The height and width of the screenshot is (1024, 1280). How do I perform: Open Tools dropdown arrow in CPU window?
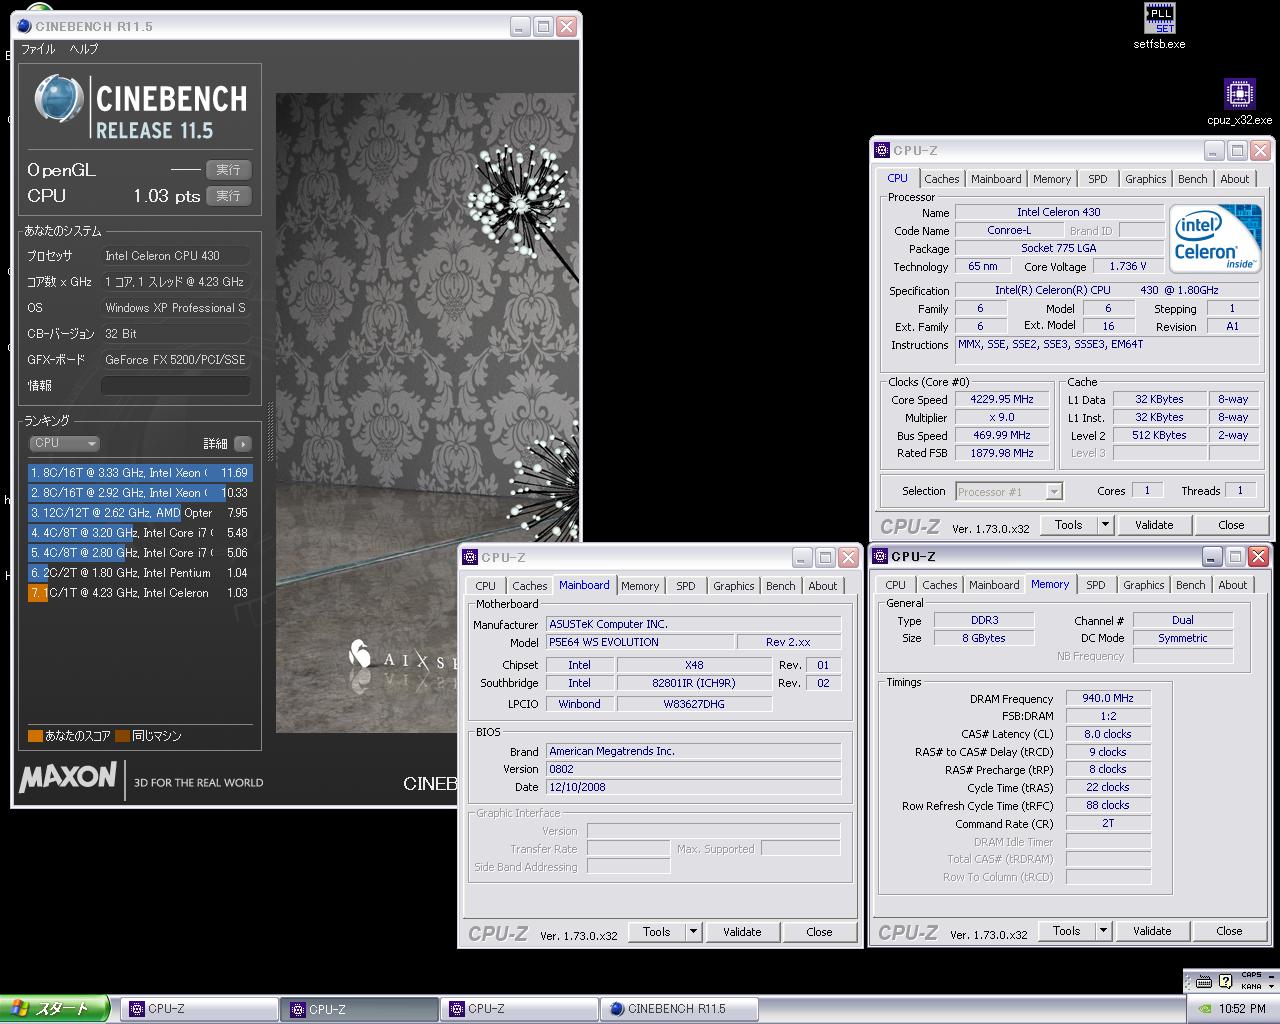tap(1105, 525)
